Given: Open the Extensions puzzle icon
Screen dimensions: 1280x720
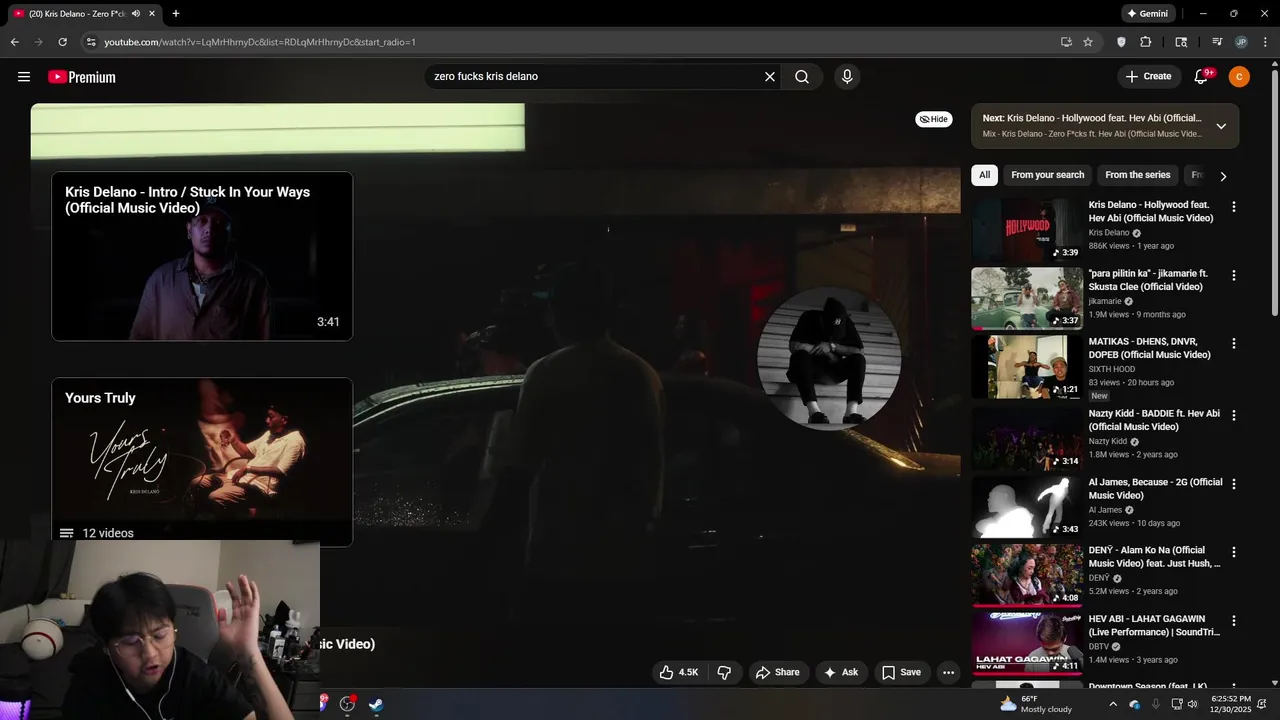Looking at the screenshot, I should click(1146, 42).
